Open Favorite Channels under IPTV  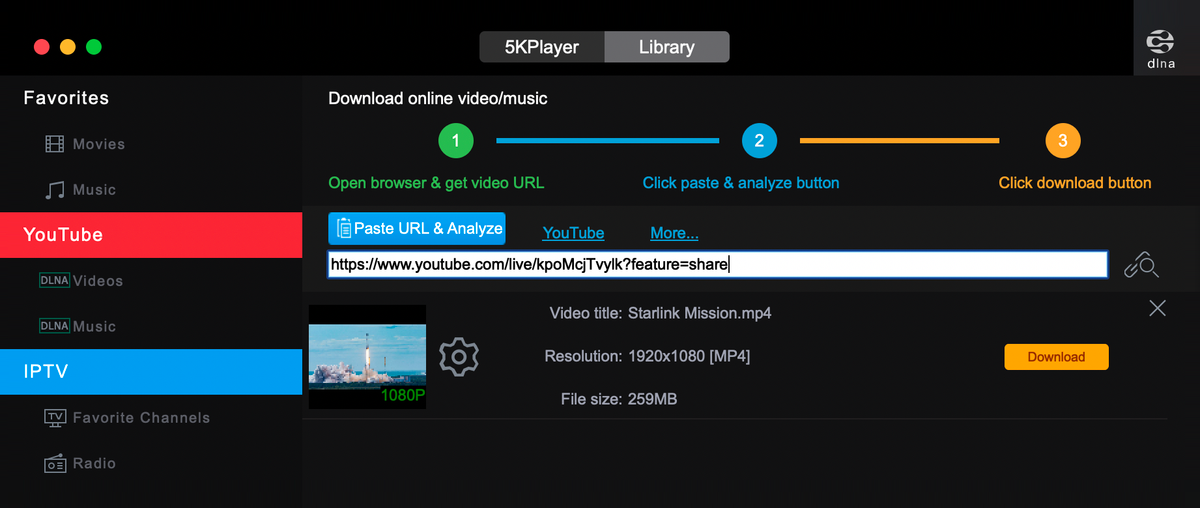[x=127, y=417]
